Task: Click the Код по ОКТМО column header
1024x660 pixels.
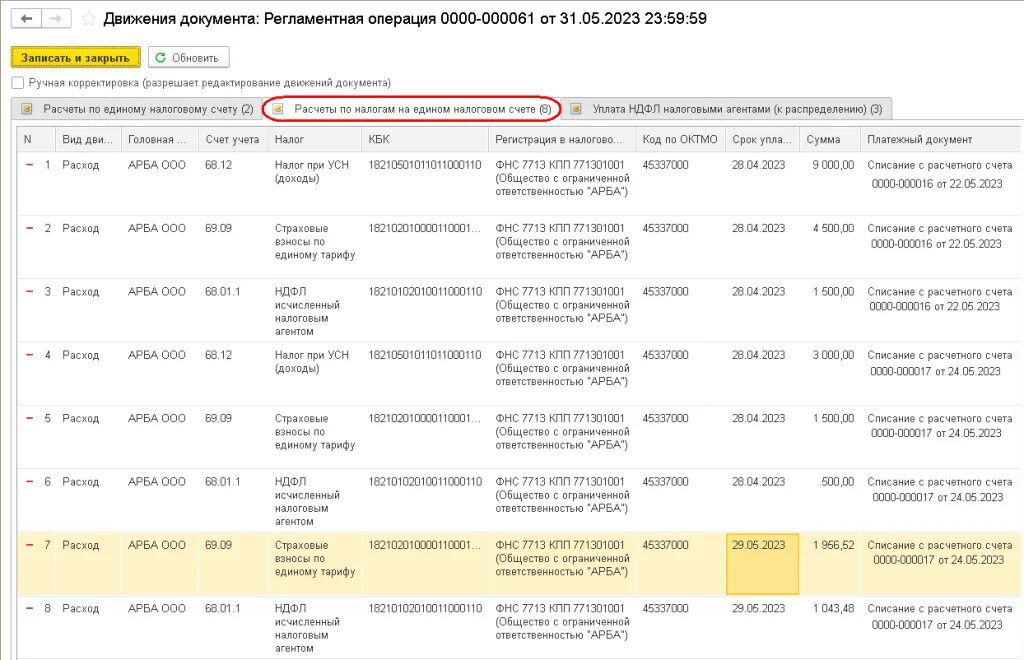Action: pyautogui.click(x=680, y=139)
